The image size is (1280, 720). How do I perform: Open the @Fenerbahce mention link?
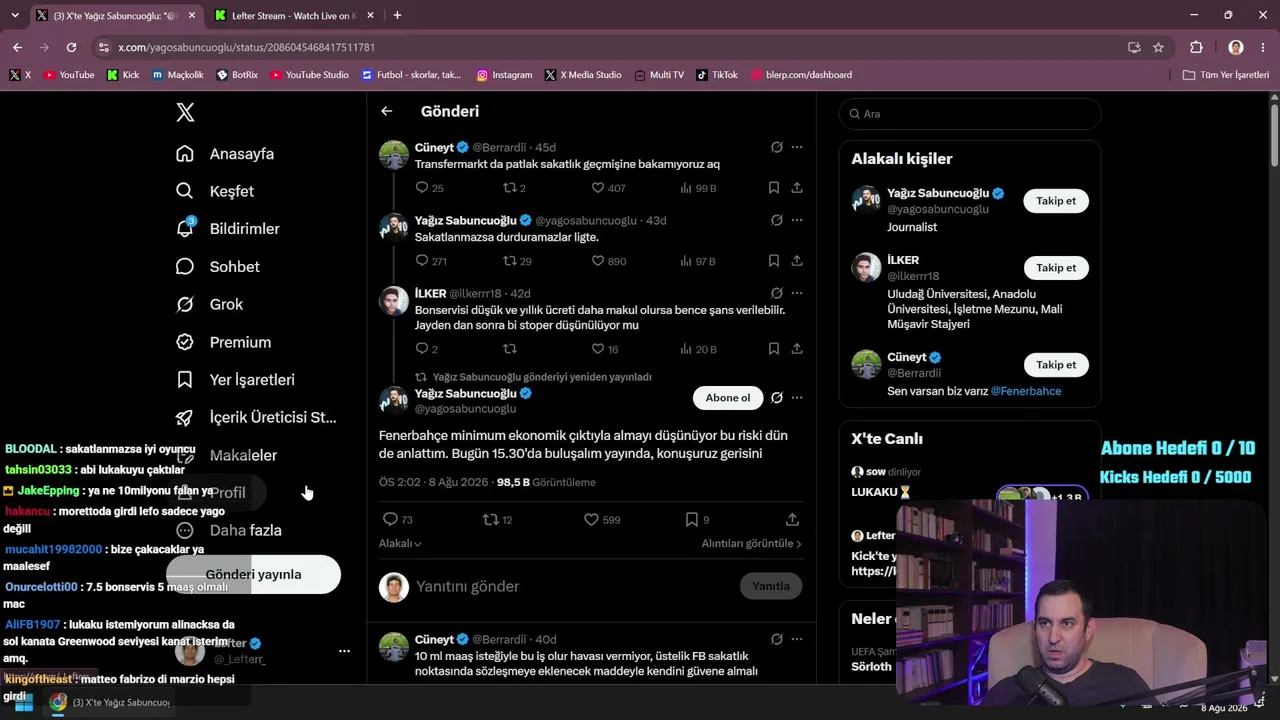(x=1026, y=391)
